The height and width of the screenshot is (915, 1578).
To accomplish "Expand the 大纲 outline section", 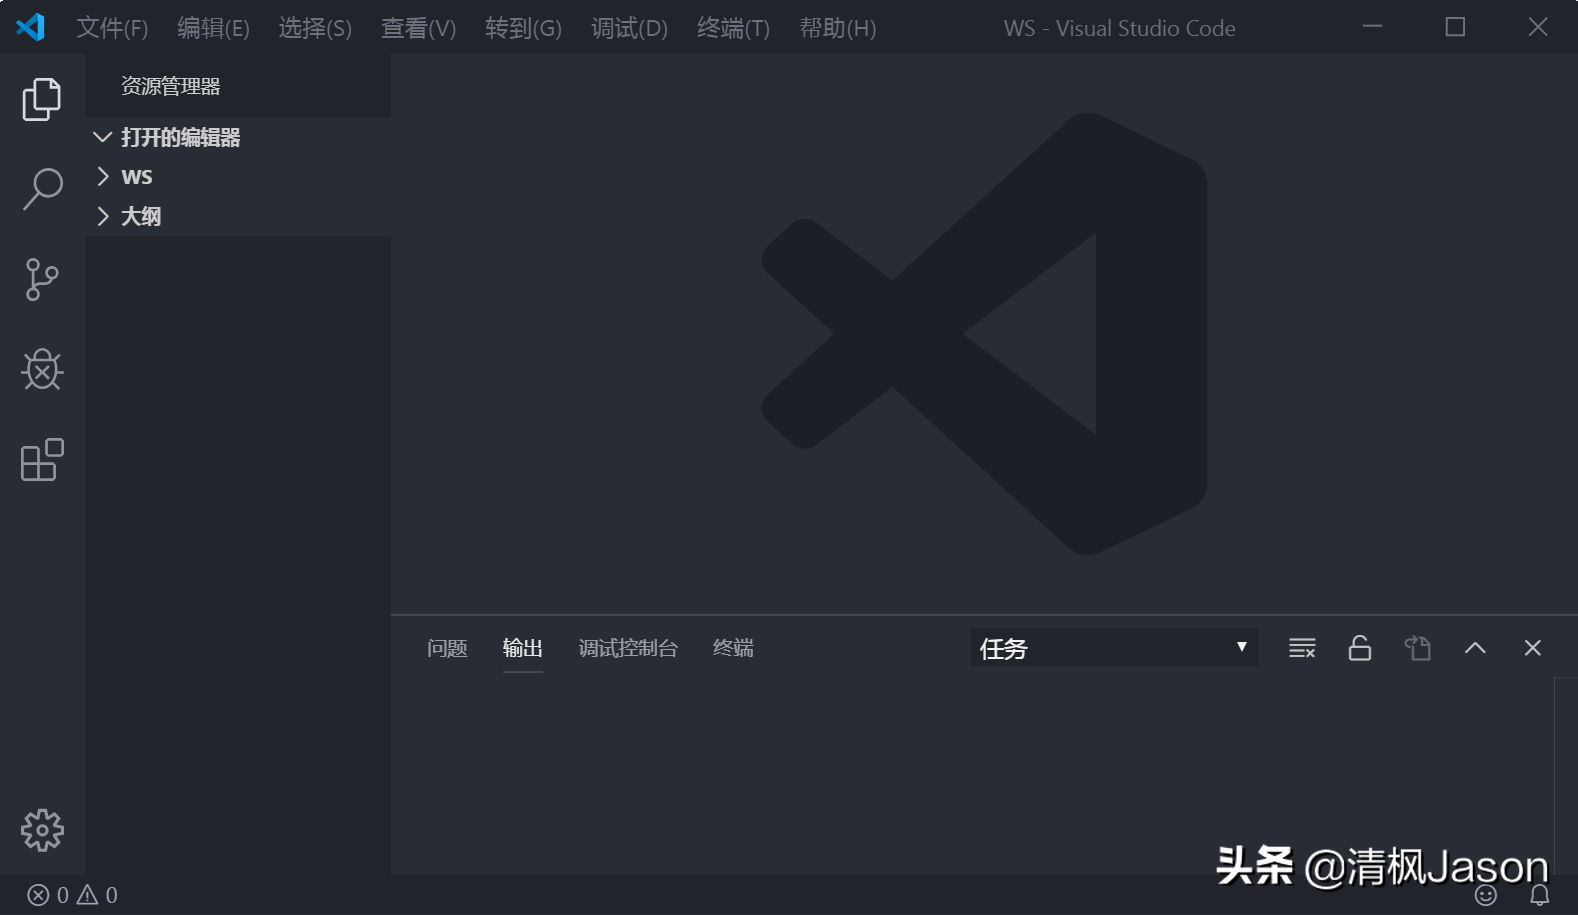I will click(238, 217).
